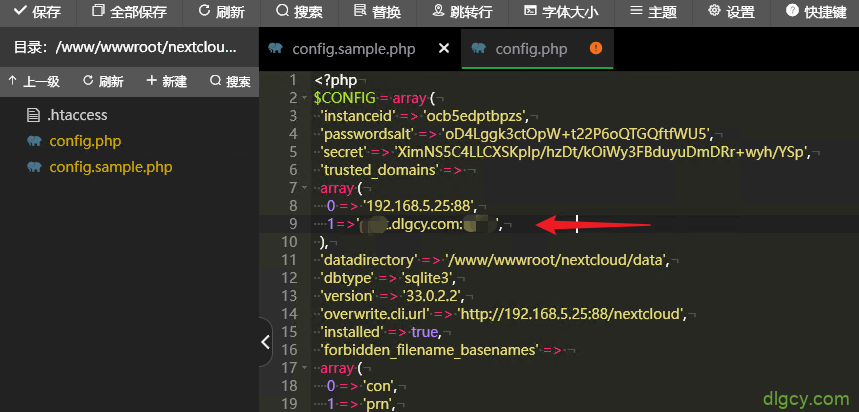Open config.php in file tree
The width and height of the screenshot is (859, 412).
85,141
